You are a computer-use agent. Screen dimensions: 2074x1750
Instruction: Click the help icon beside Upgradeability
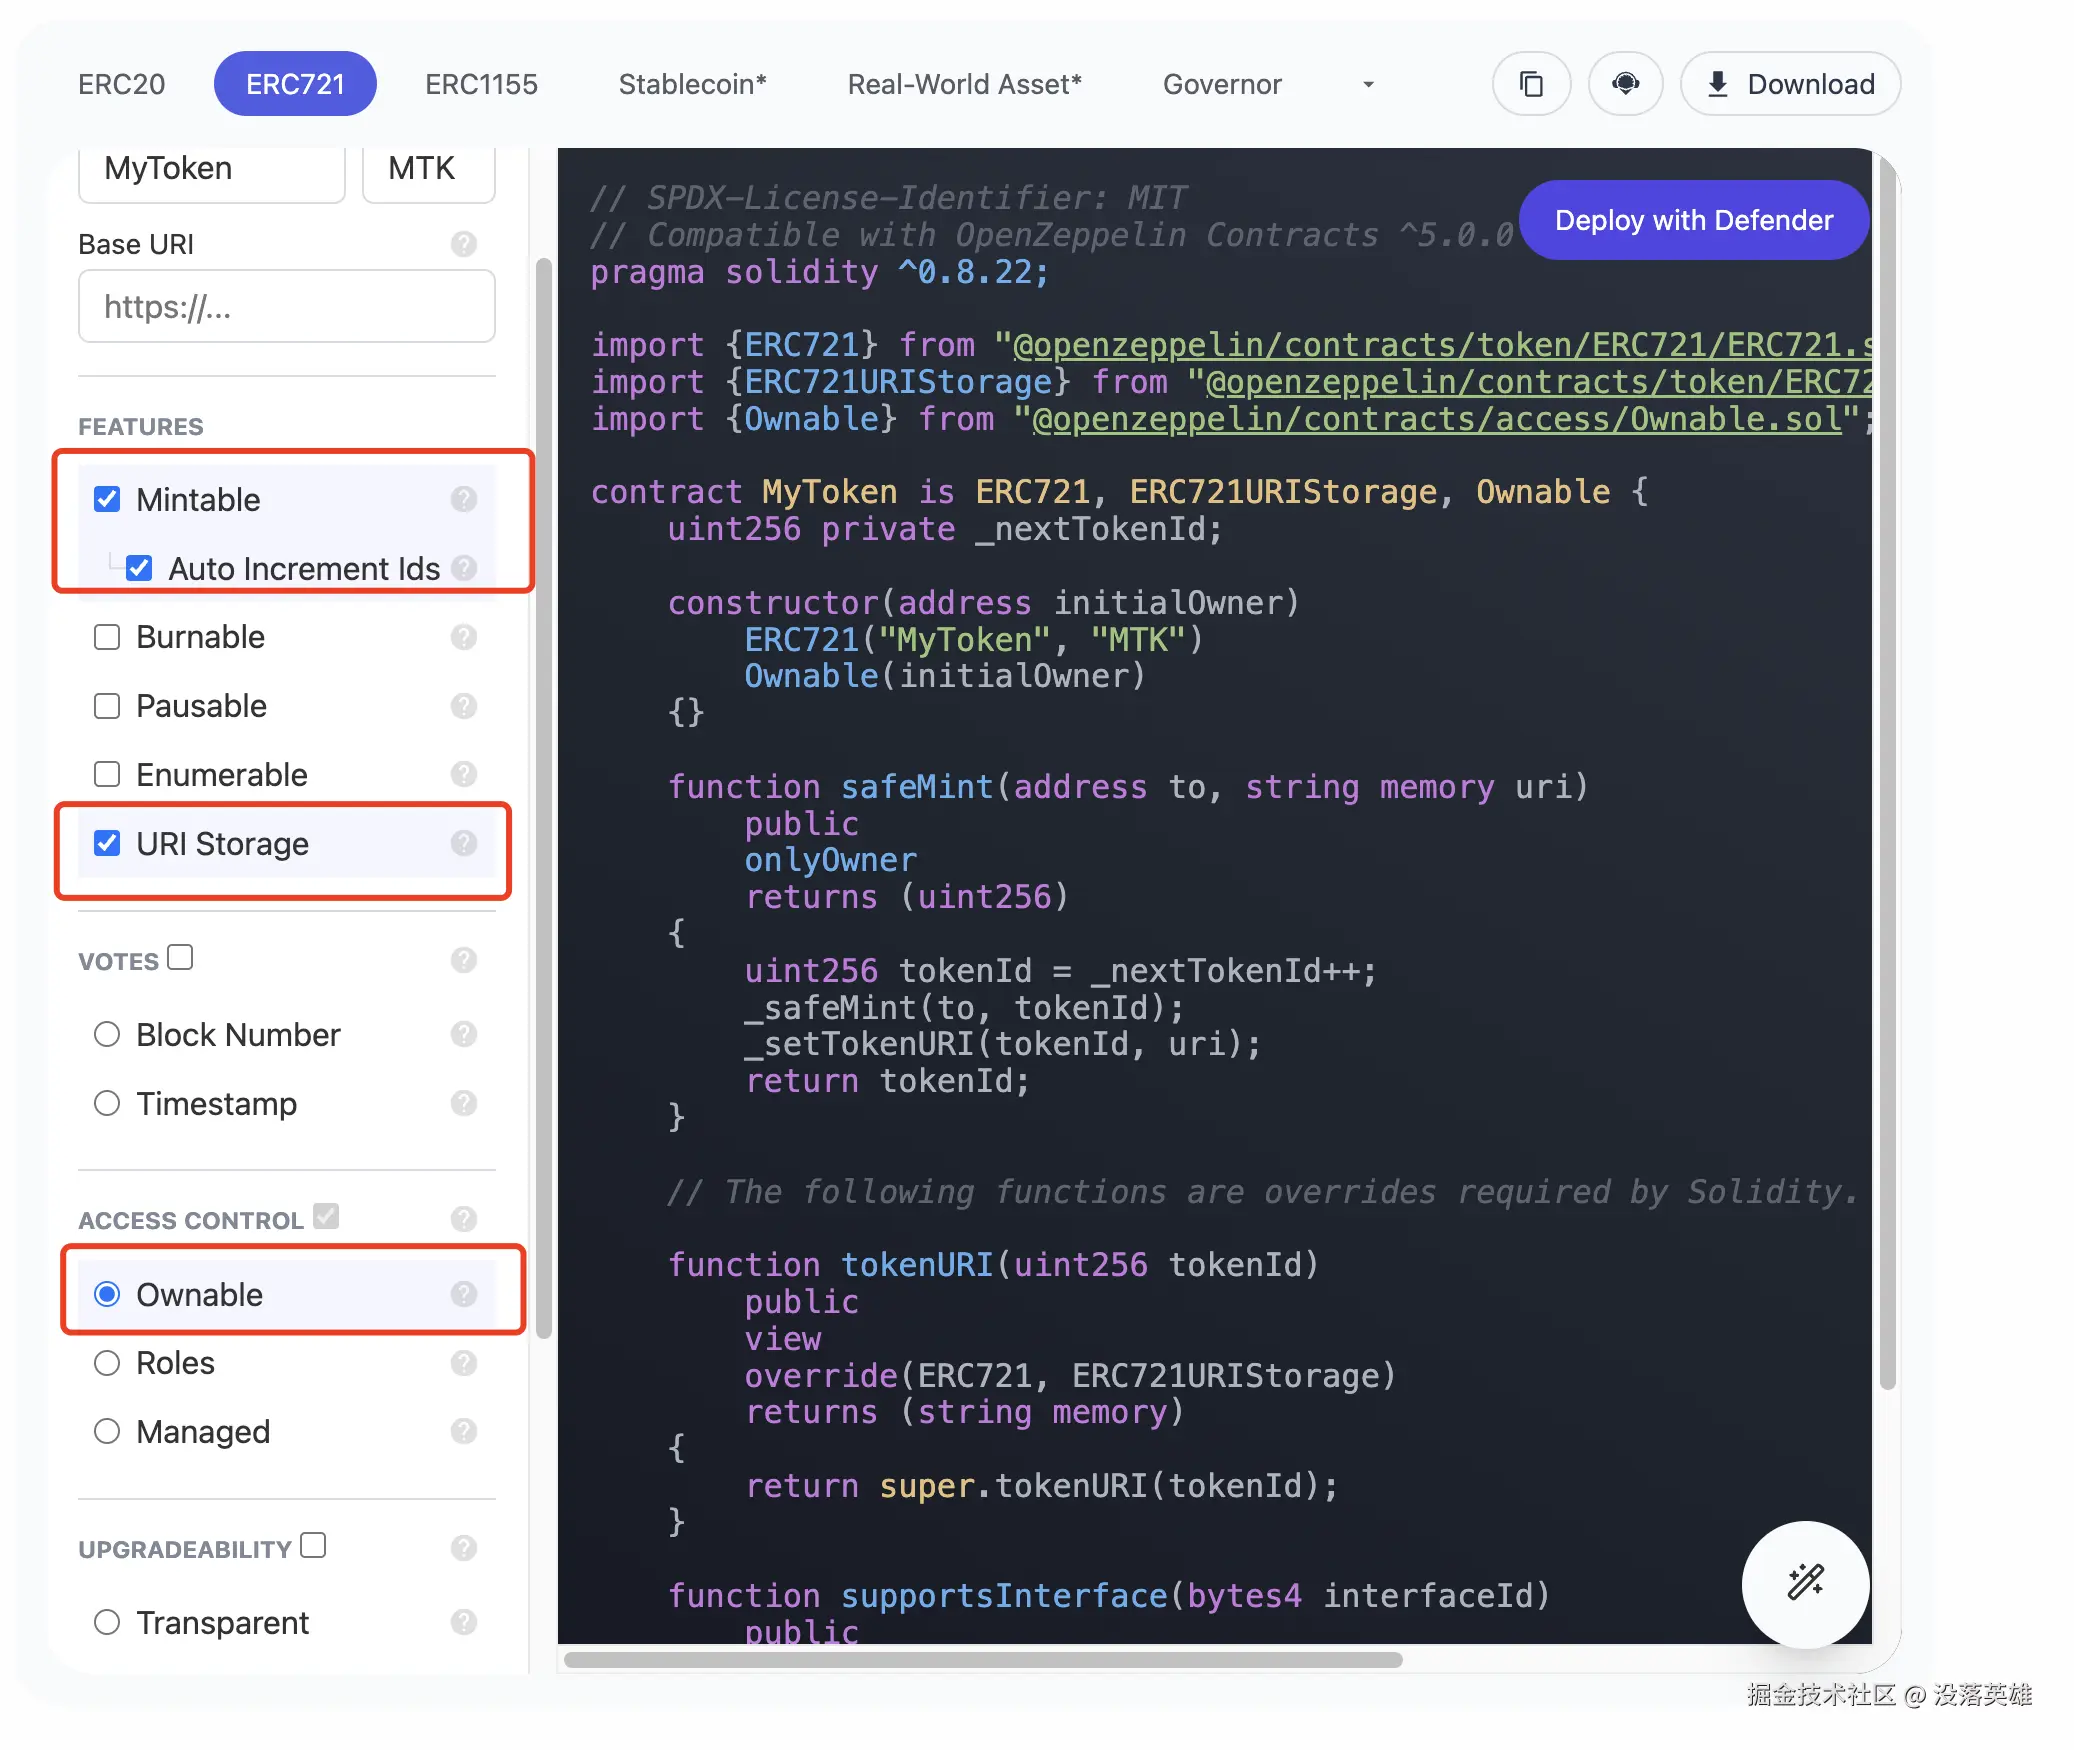click(x=463, y=1548)
